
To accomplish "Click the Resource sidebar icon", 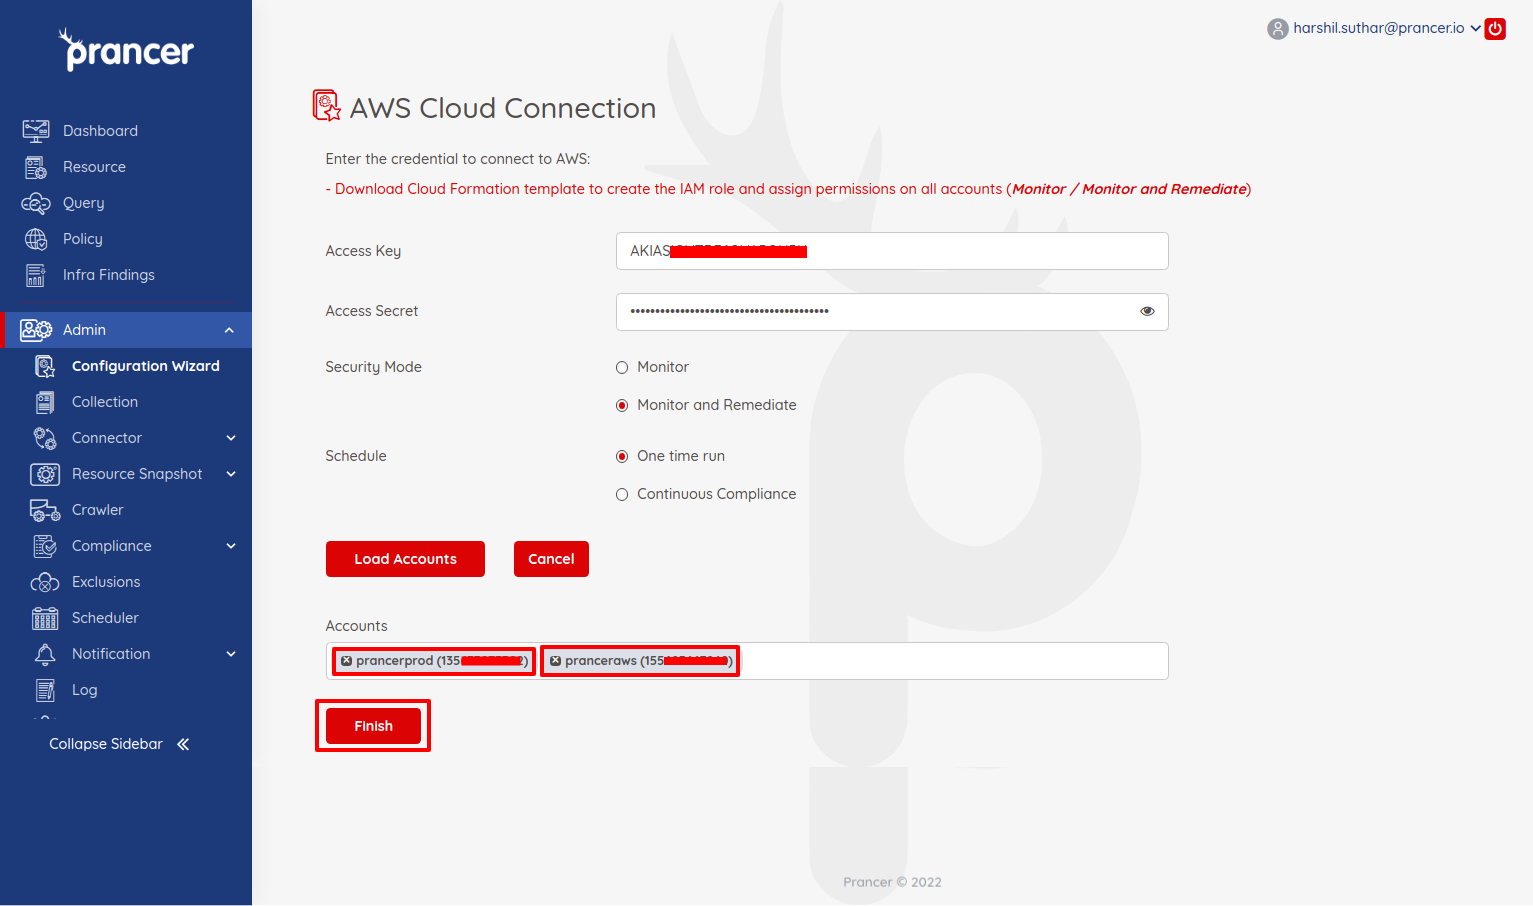I will 36,167.
